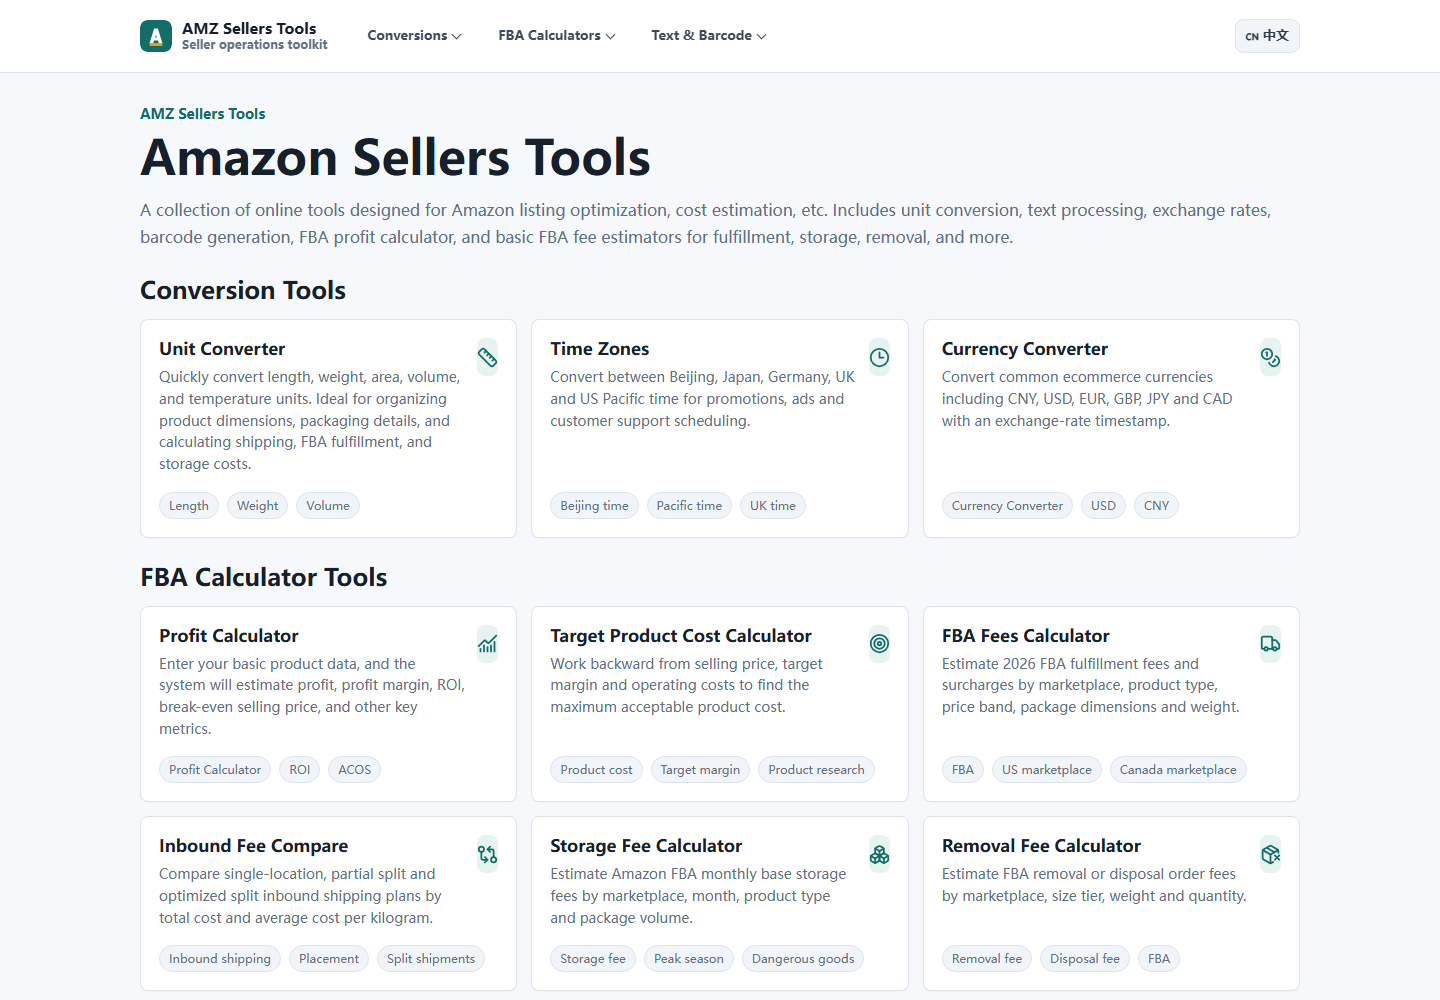
Task: Click the Target margin tag
Action: coord(700,770)
